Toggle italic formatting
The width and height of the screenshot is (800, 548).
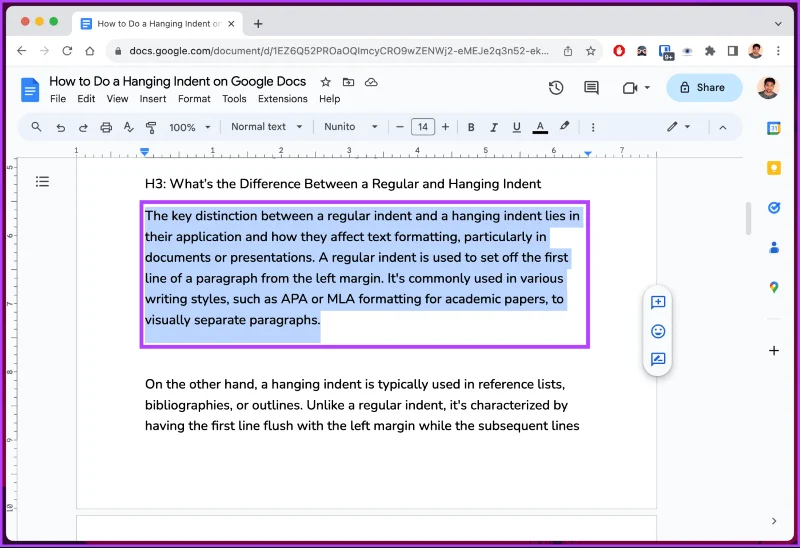point(493,127)
